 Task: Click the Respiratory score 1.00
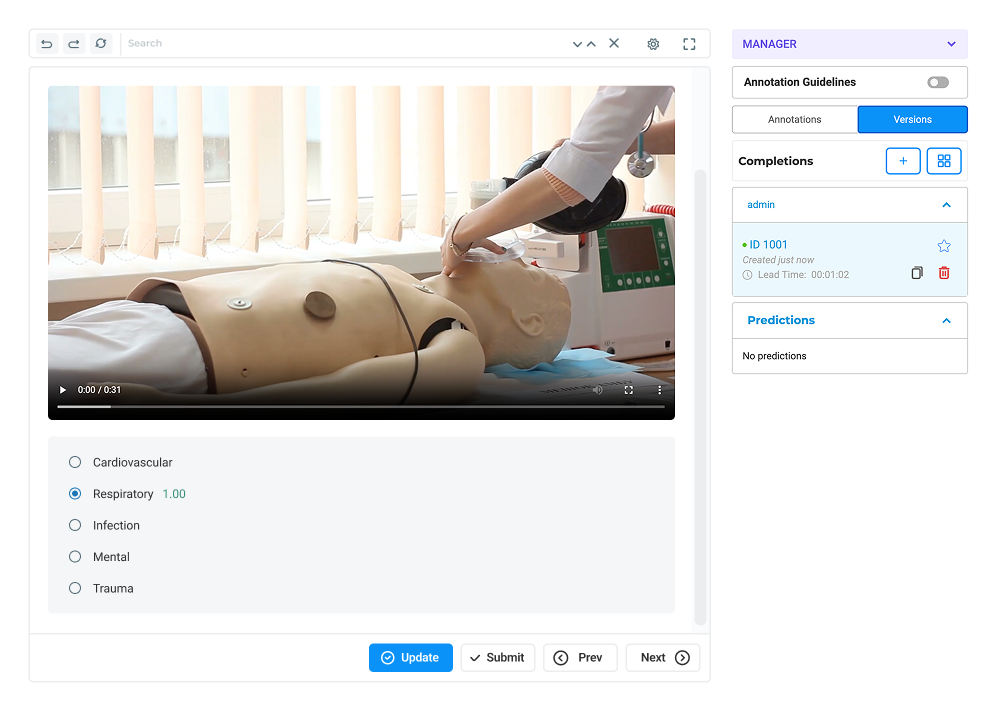(174, 494)
